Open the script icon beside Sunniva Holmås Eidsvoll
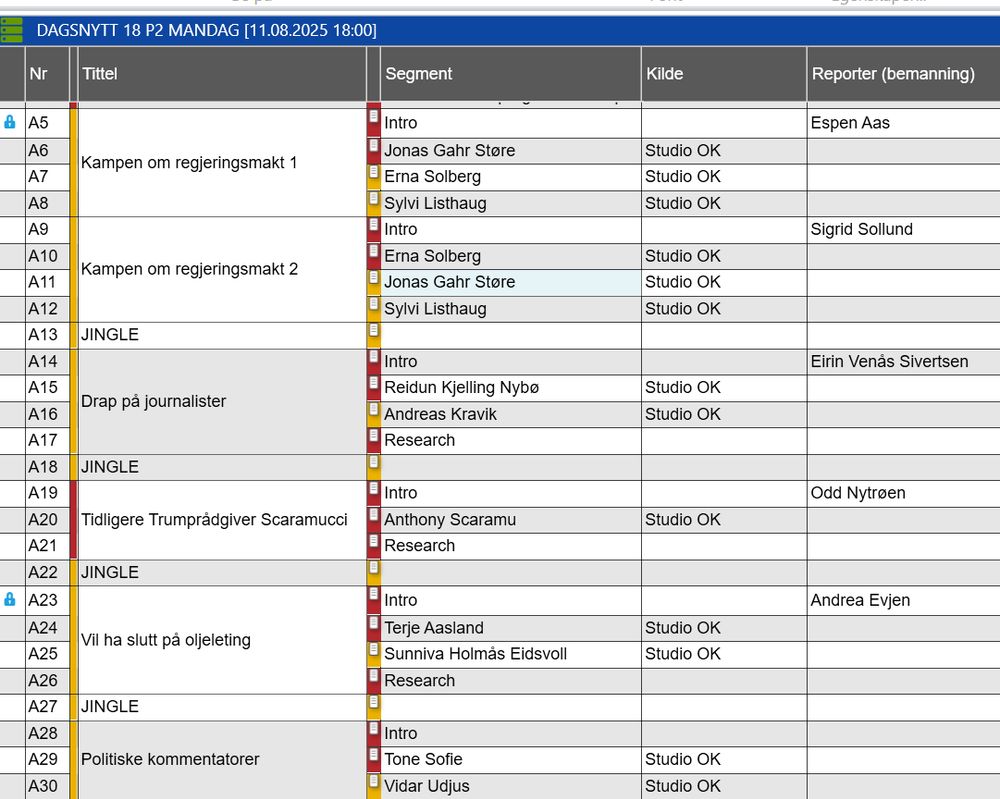 click(374, 649)
